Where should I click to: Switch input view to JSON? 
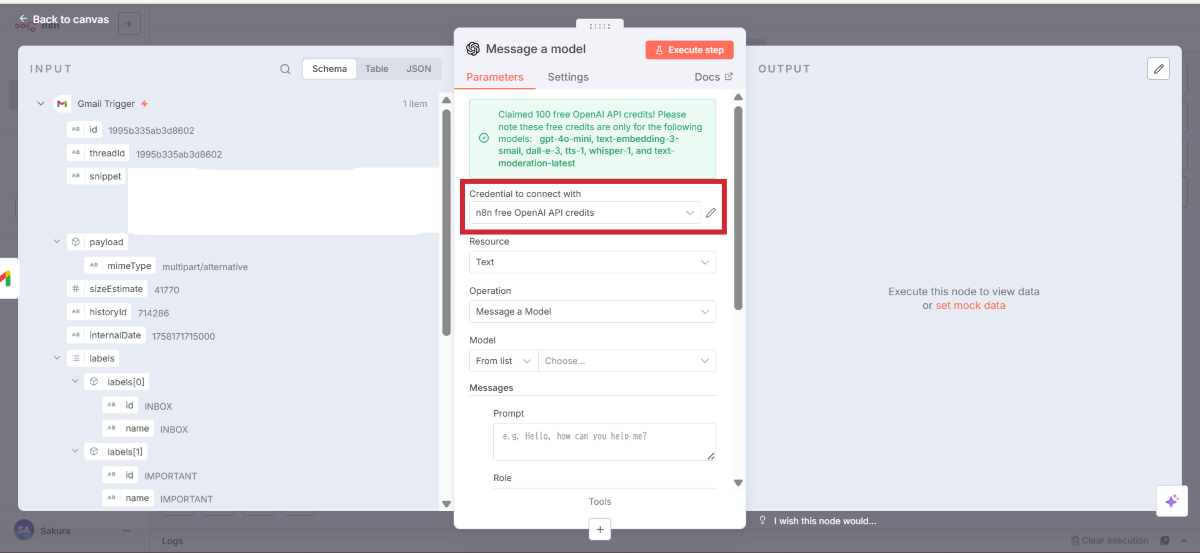(419, 69)
